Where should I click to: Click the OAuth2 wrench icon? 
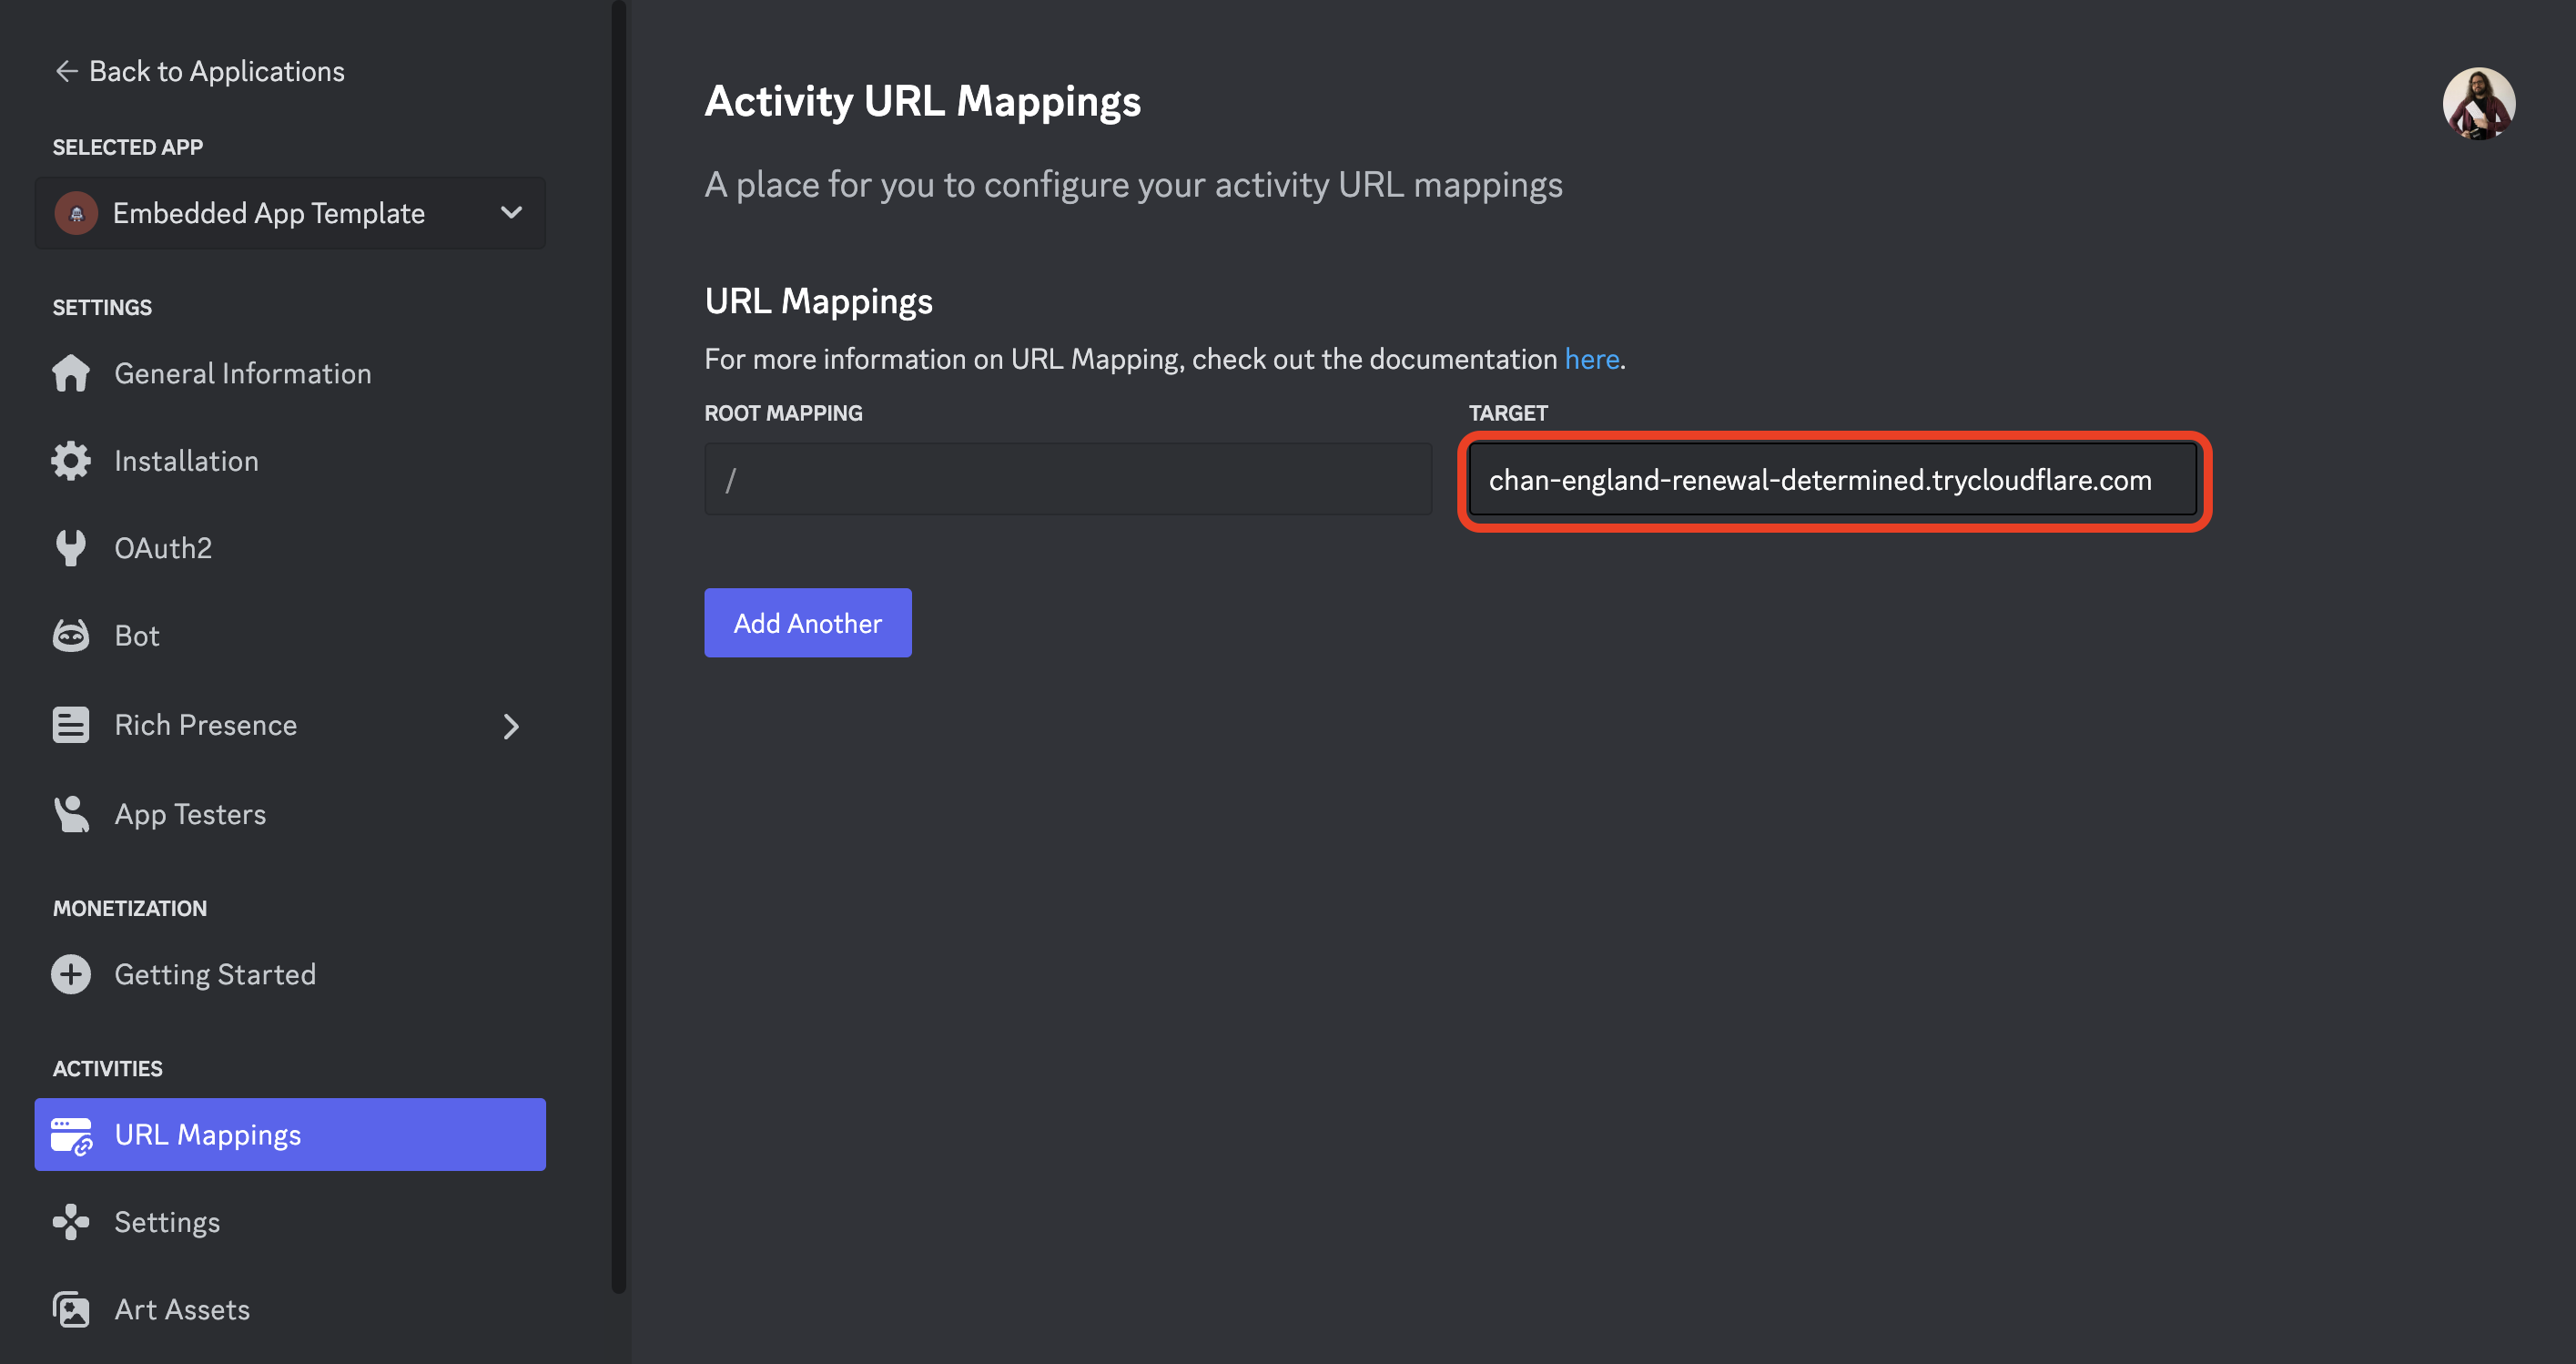[x=71, y=548]
